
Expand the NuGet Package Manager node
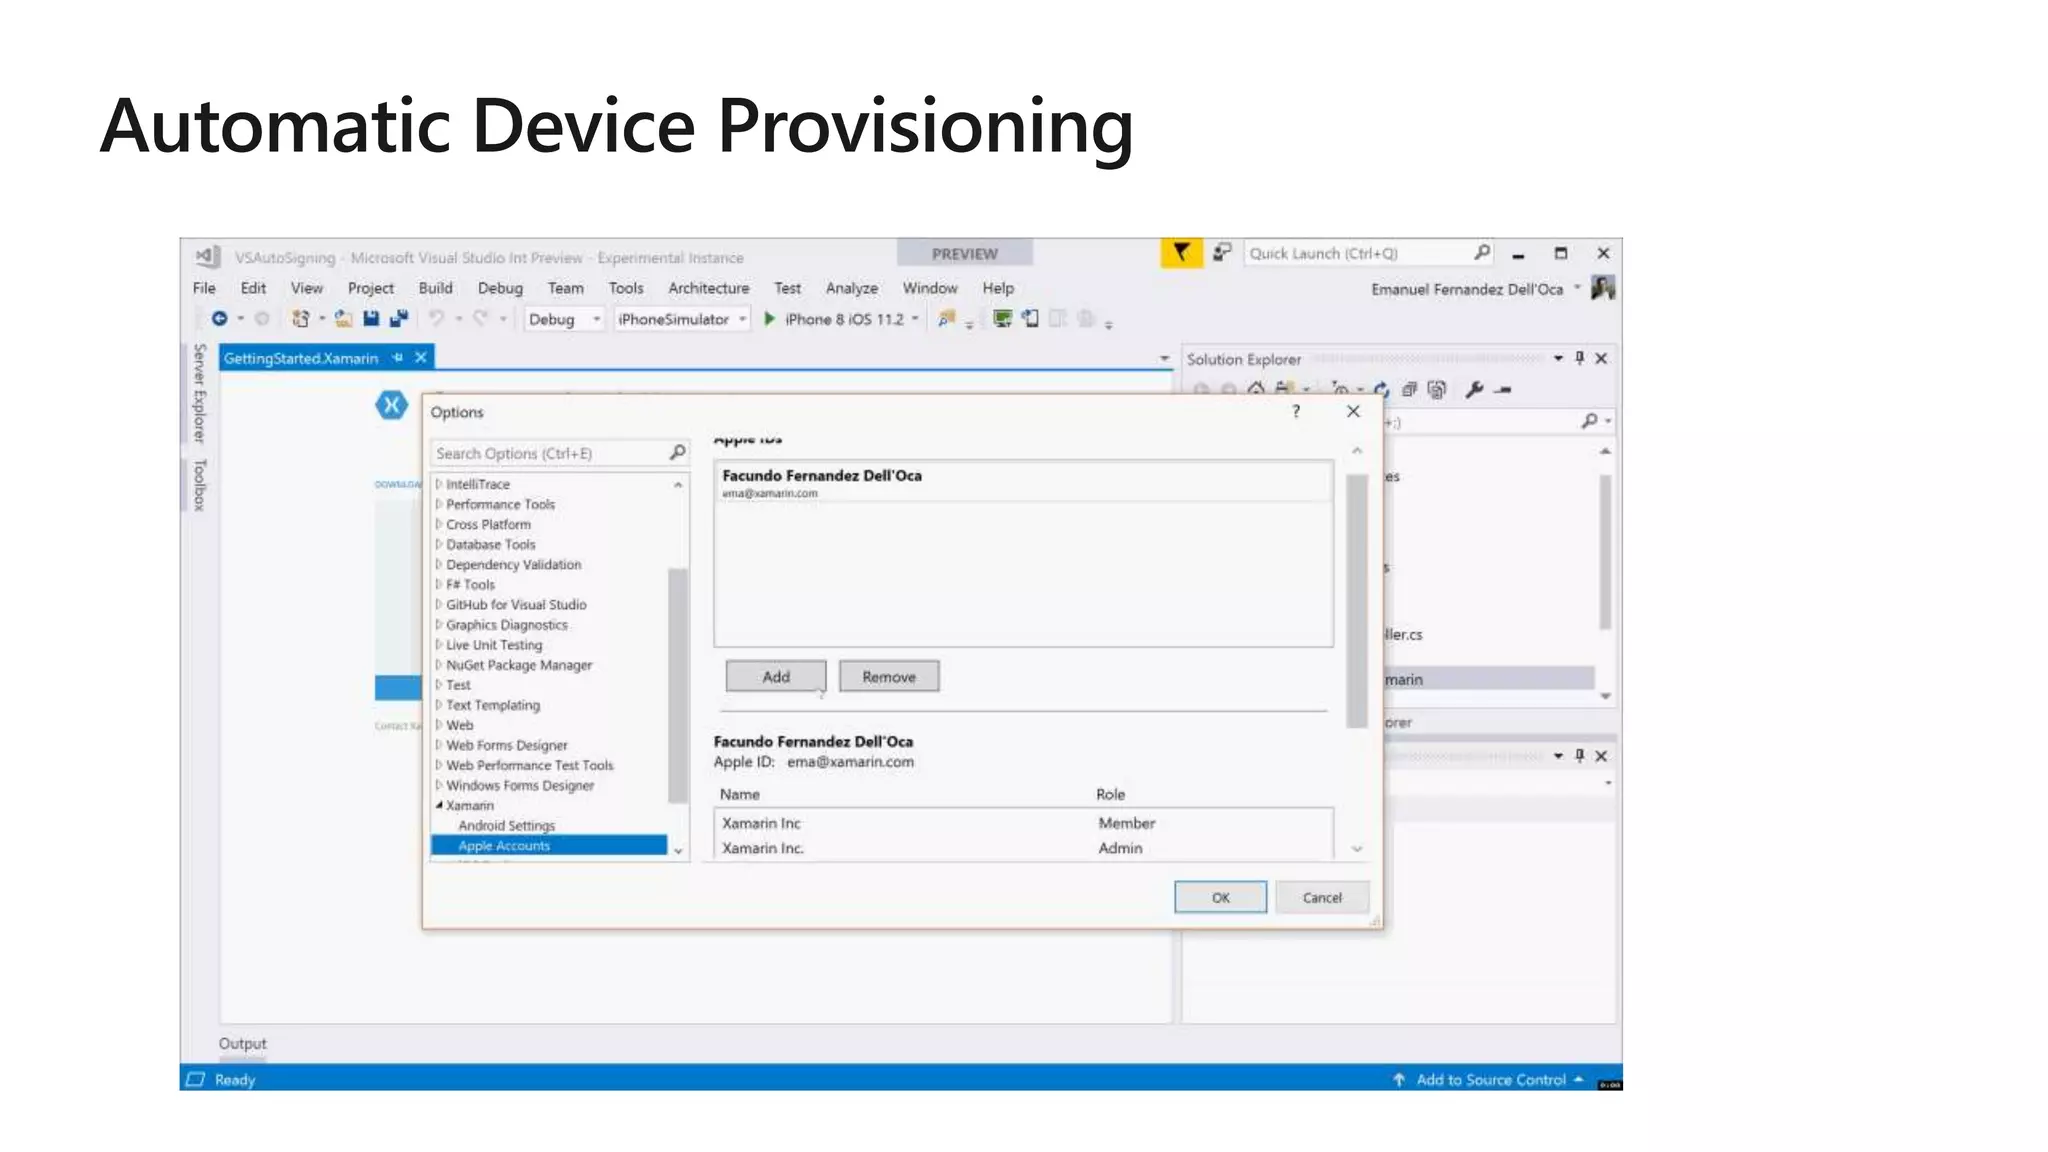(439, 665)
